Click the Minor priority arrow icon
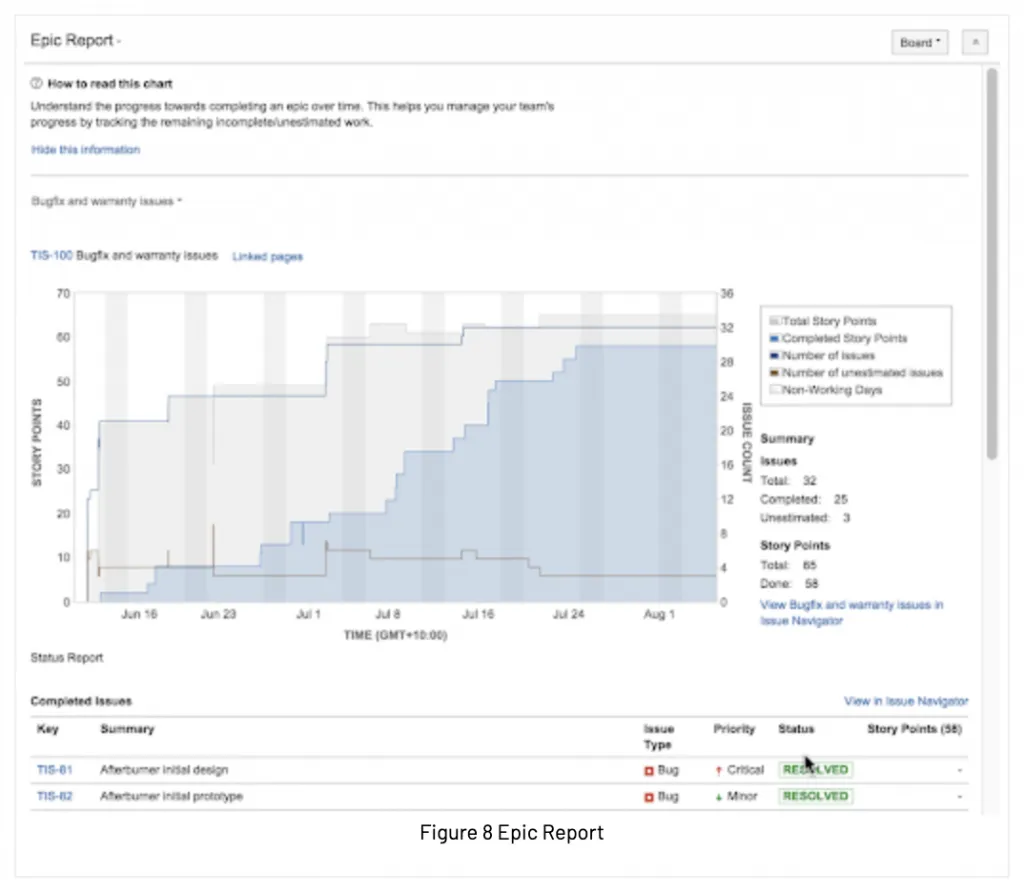The image size is (1024, 892). pos(718,797)
